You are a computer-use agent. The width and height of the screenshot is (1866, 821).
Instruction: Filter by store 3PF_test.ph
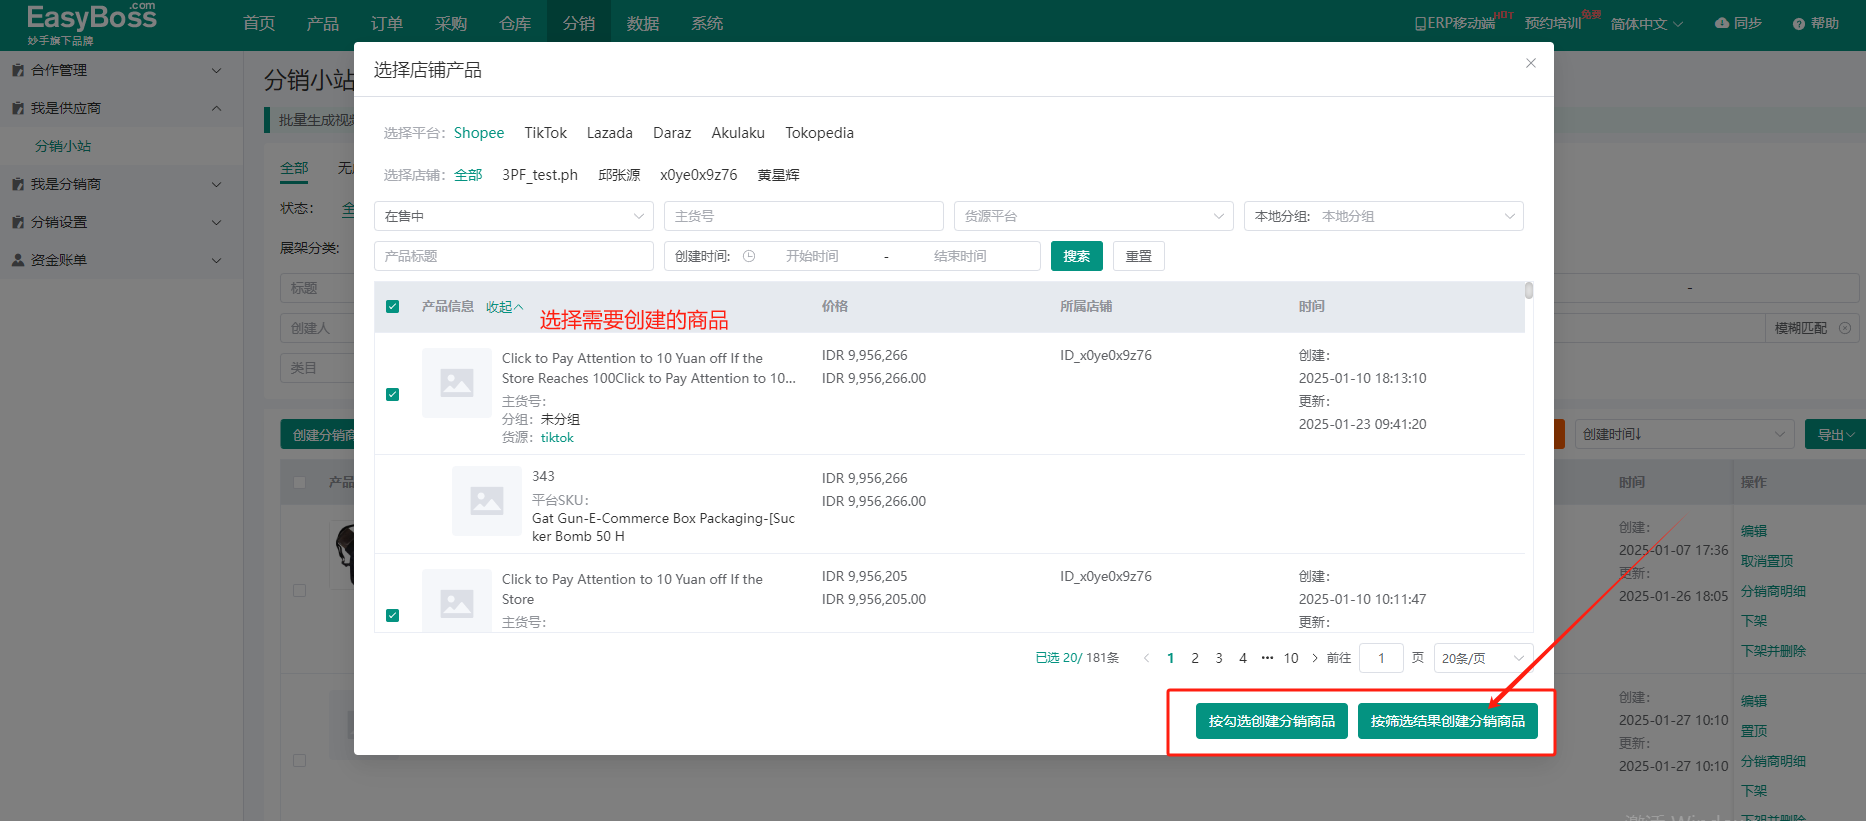tap(540, 175)
